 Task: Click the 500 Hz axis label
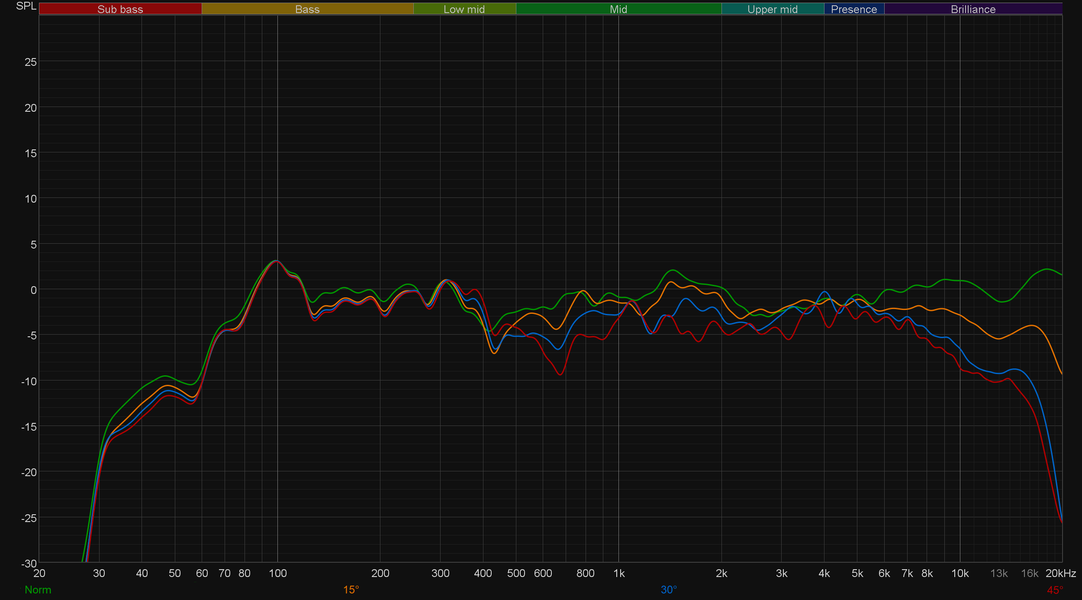(x=516, y=573)
